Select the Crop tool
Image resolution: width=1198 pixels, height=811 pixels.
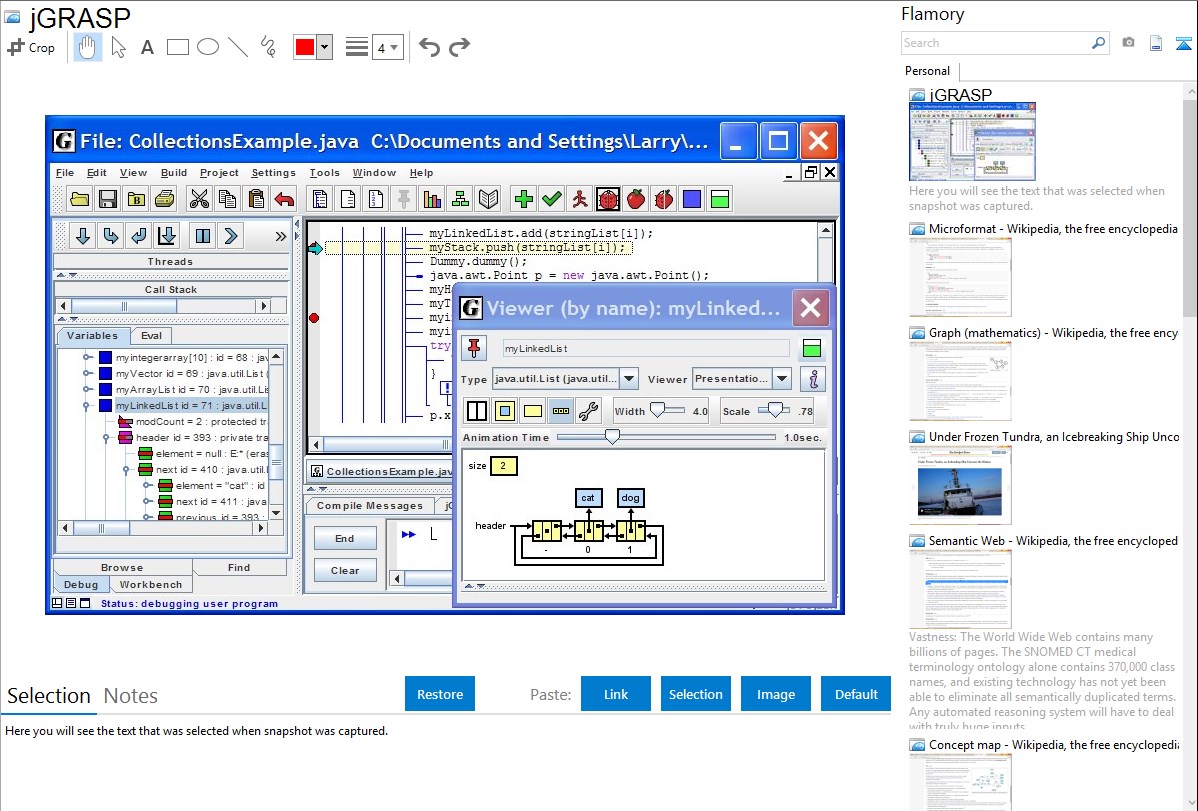[x=31, y=47]
